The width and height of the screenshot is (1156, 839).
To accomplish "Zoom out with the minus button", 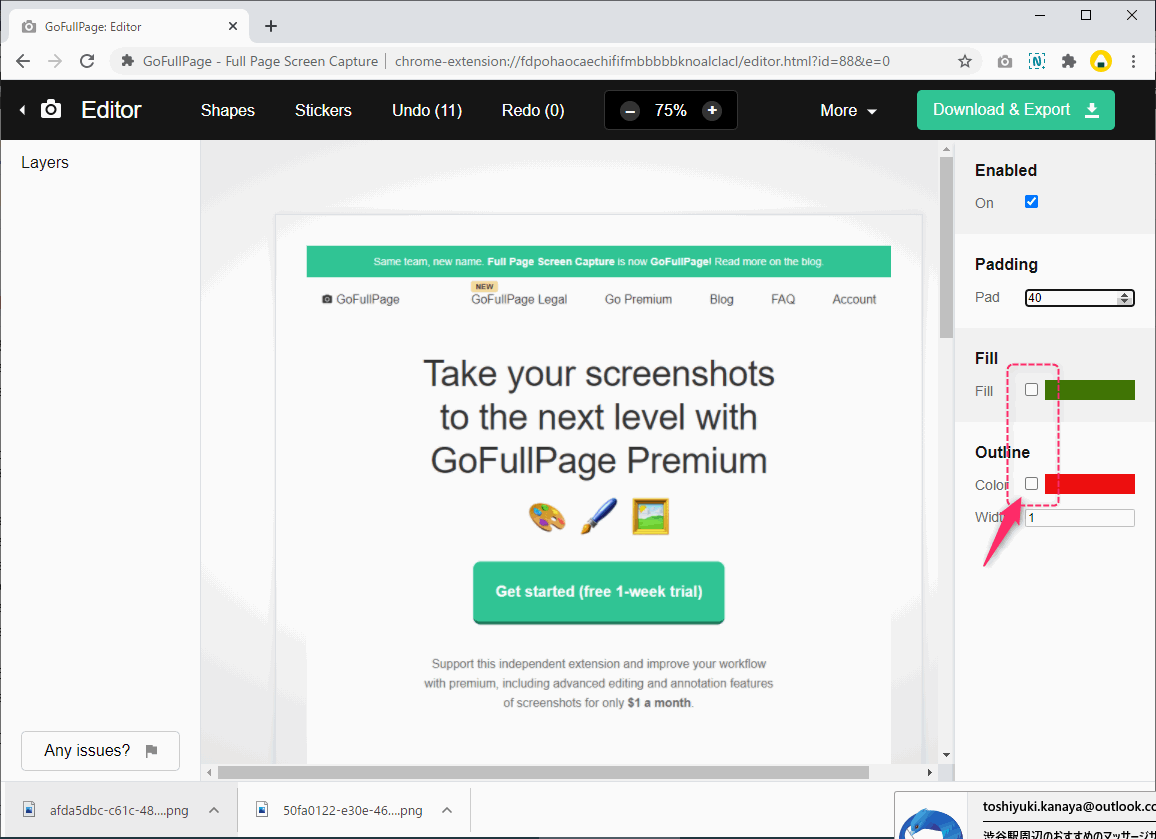I will click(630, 111).
